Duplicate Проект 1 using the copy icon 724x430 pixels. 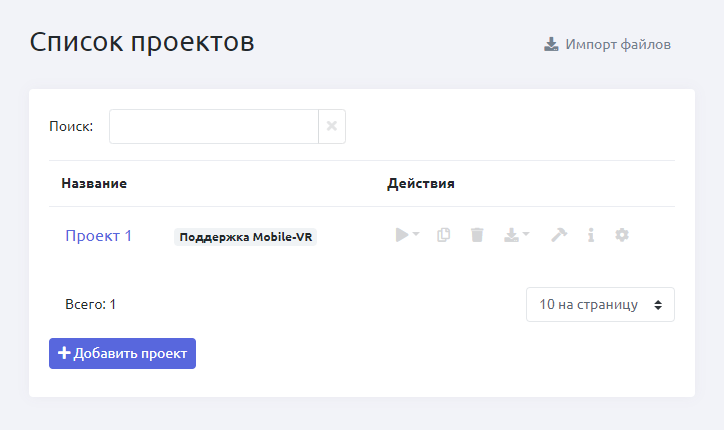click(444, 235)
